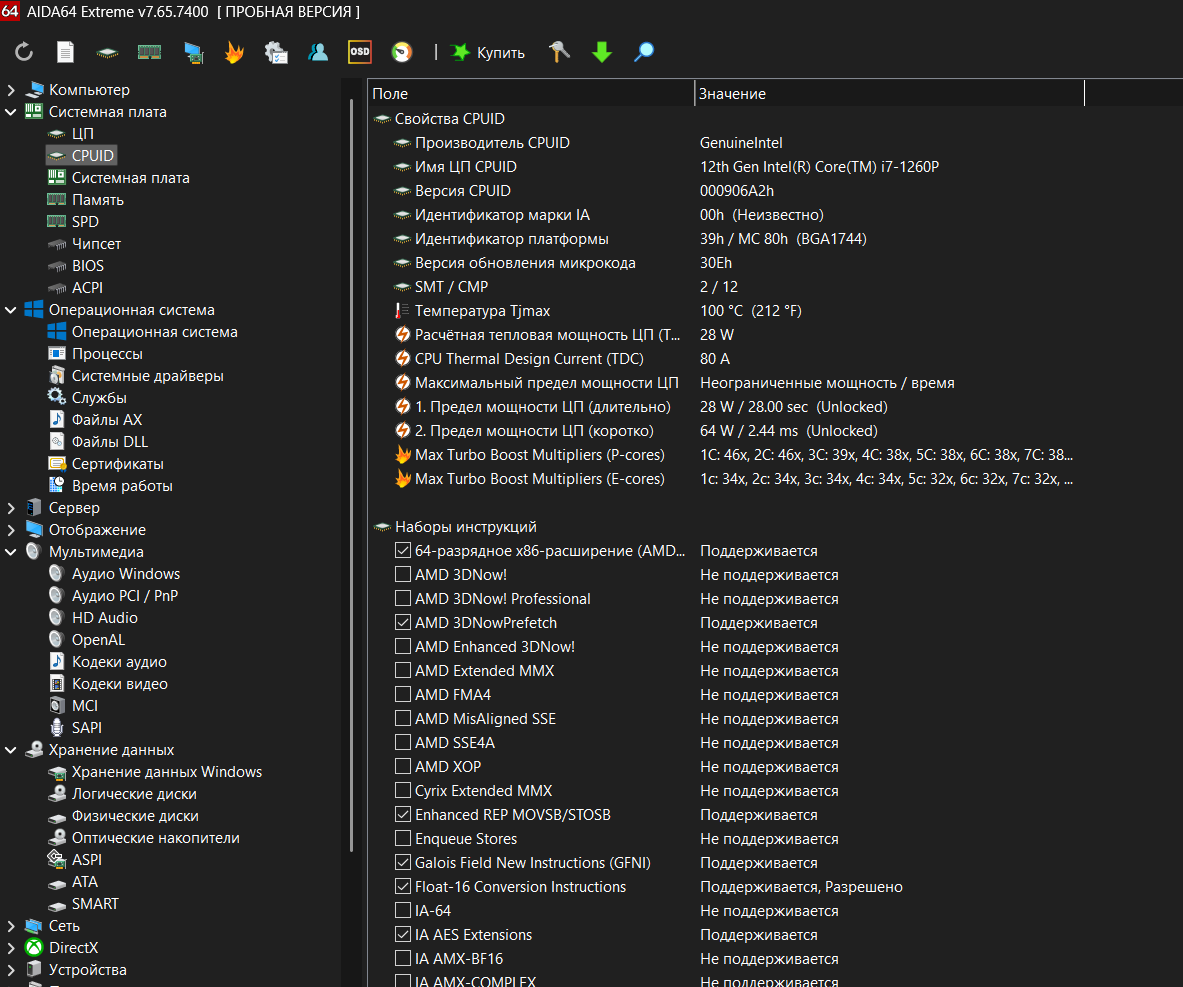1183x987 pixels.
Task: Open the Report Wizard toolbar icon
Action: coord(275,52)
